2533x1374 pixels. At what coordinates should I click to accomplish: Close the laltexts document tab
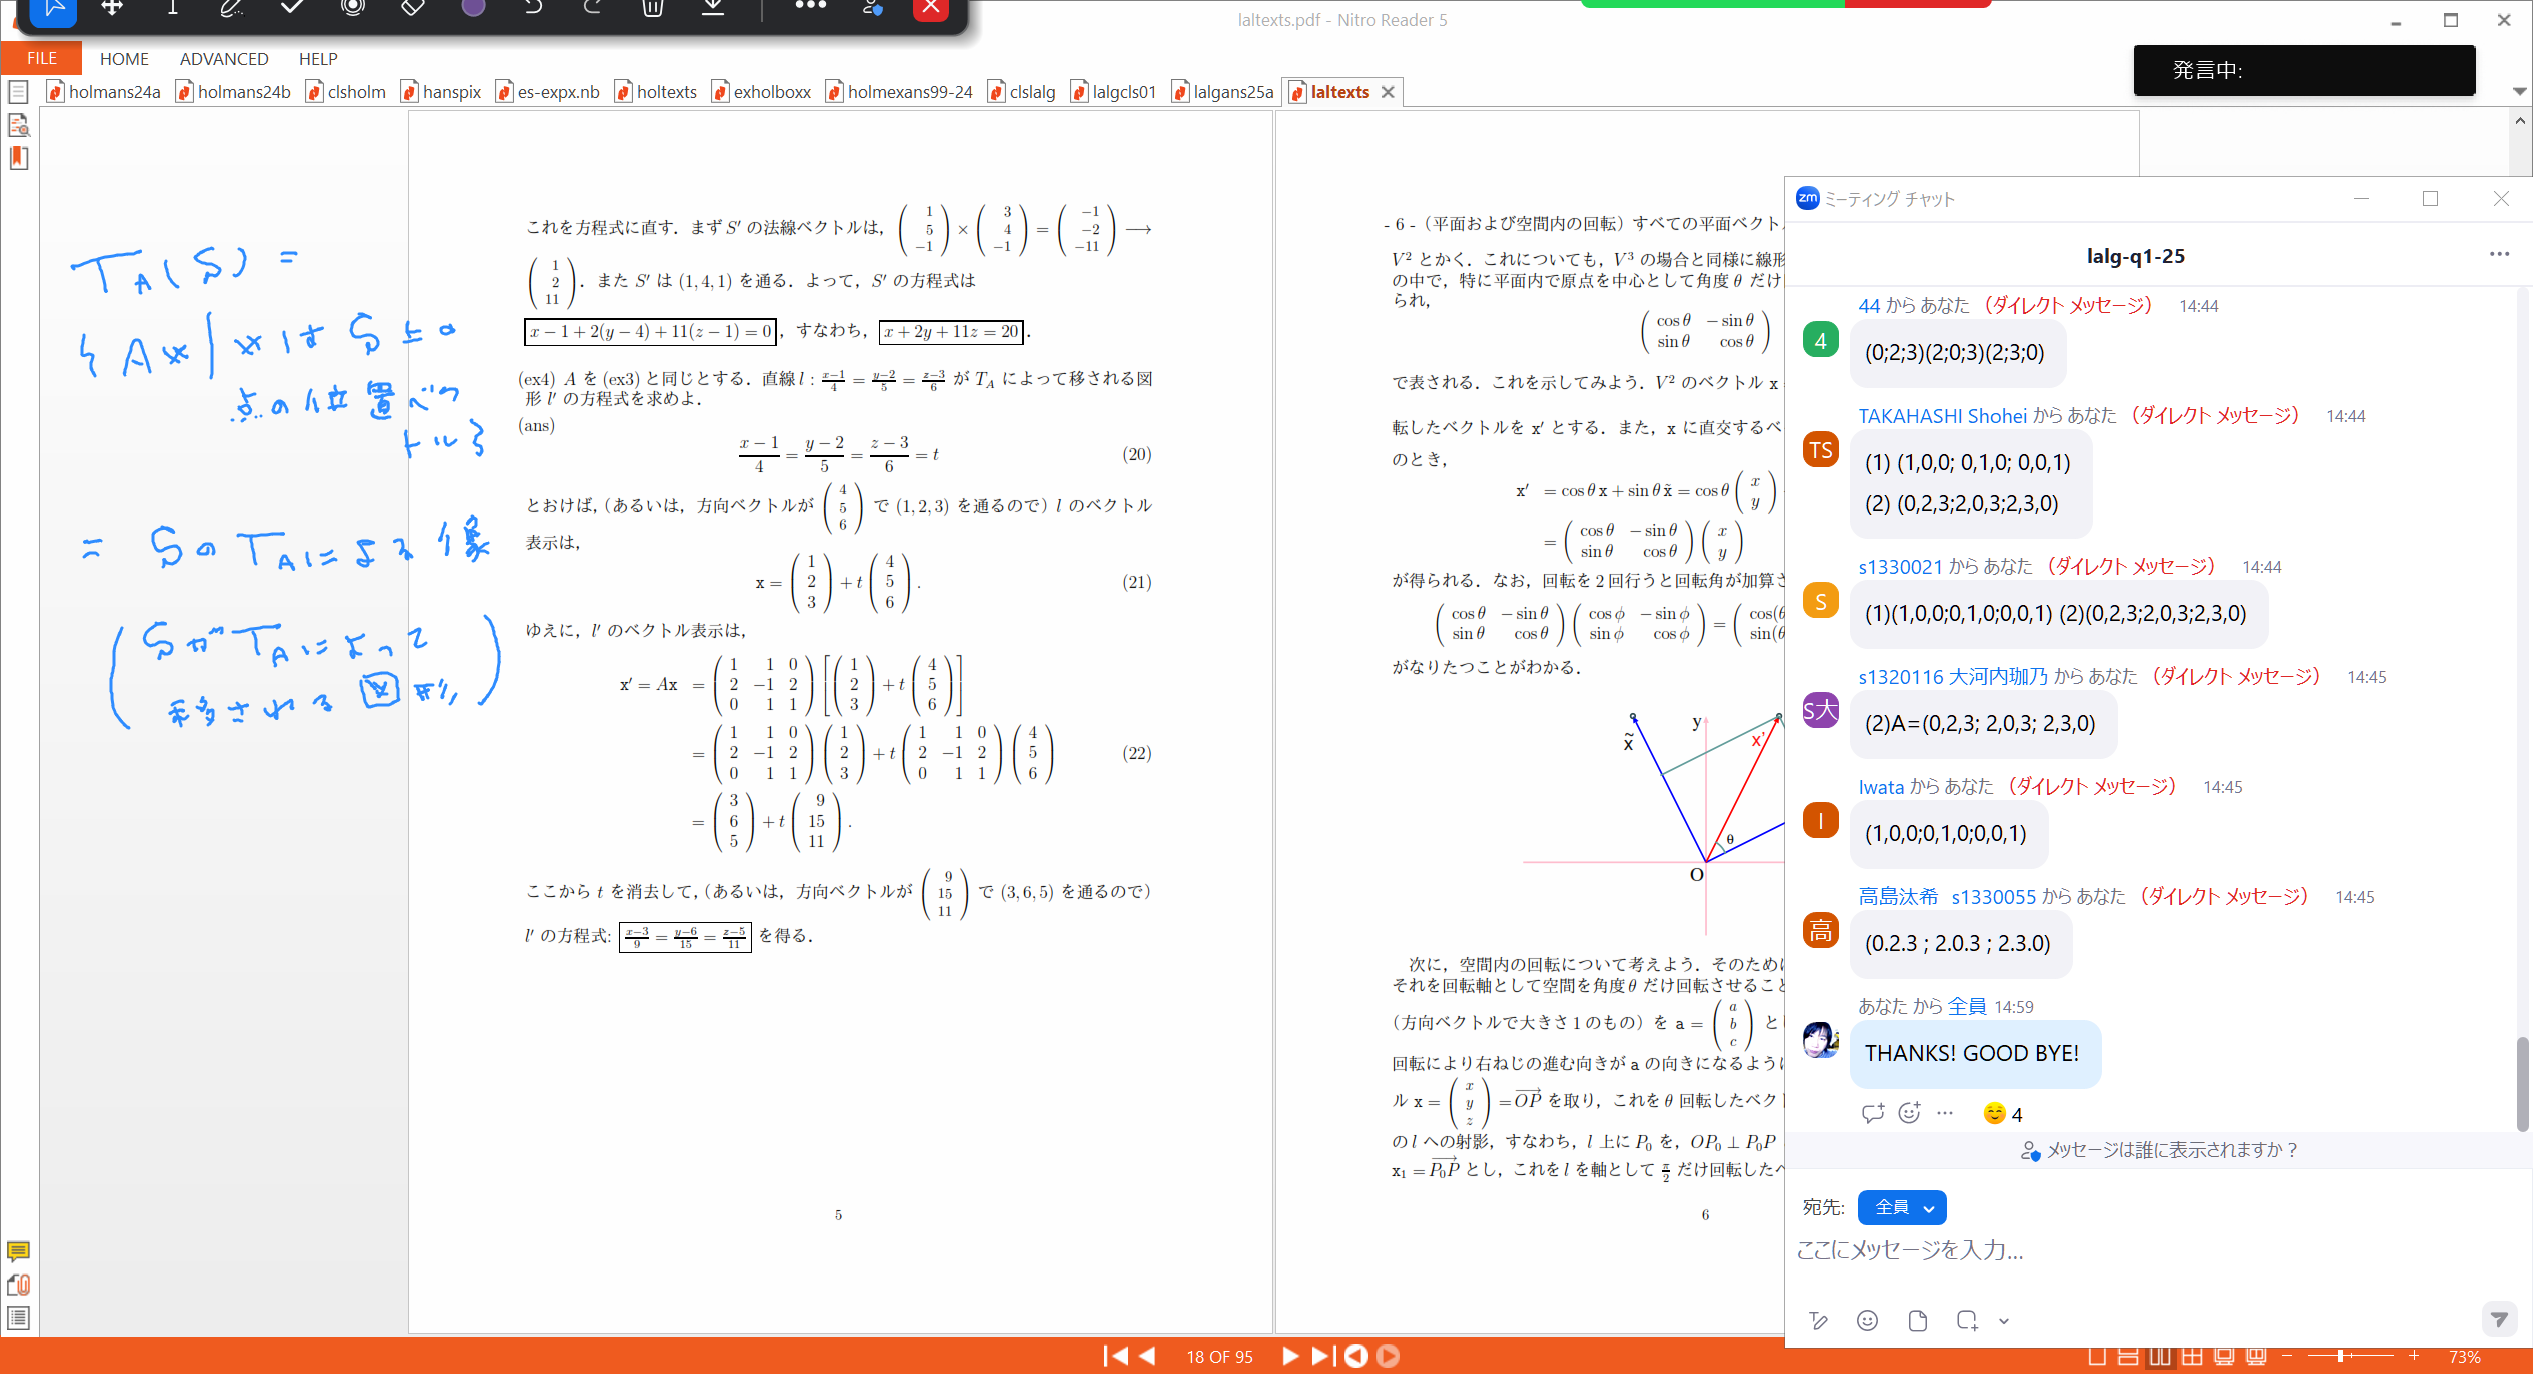1388,92
